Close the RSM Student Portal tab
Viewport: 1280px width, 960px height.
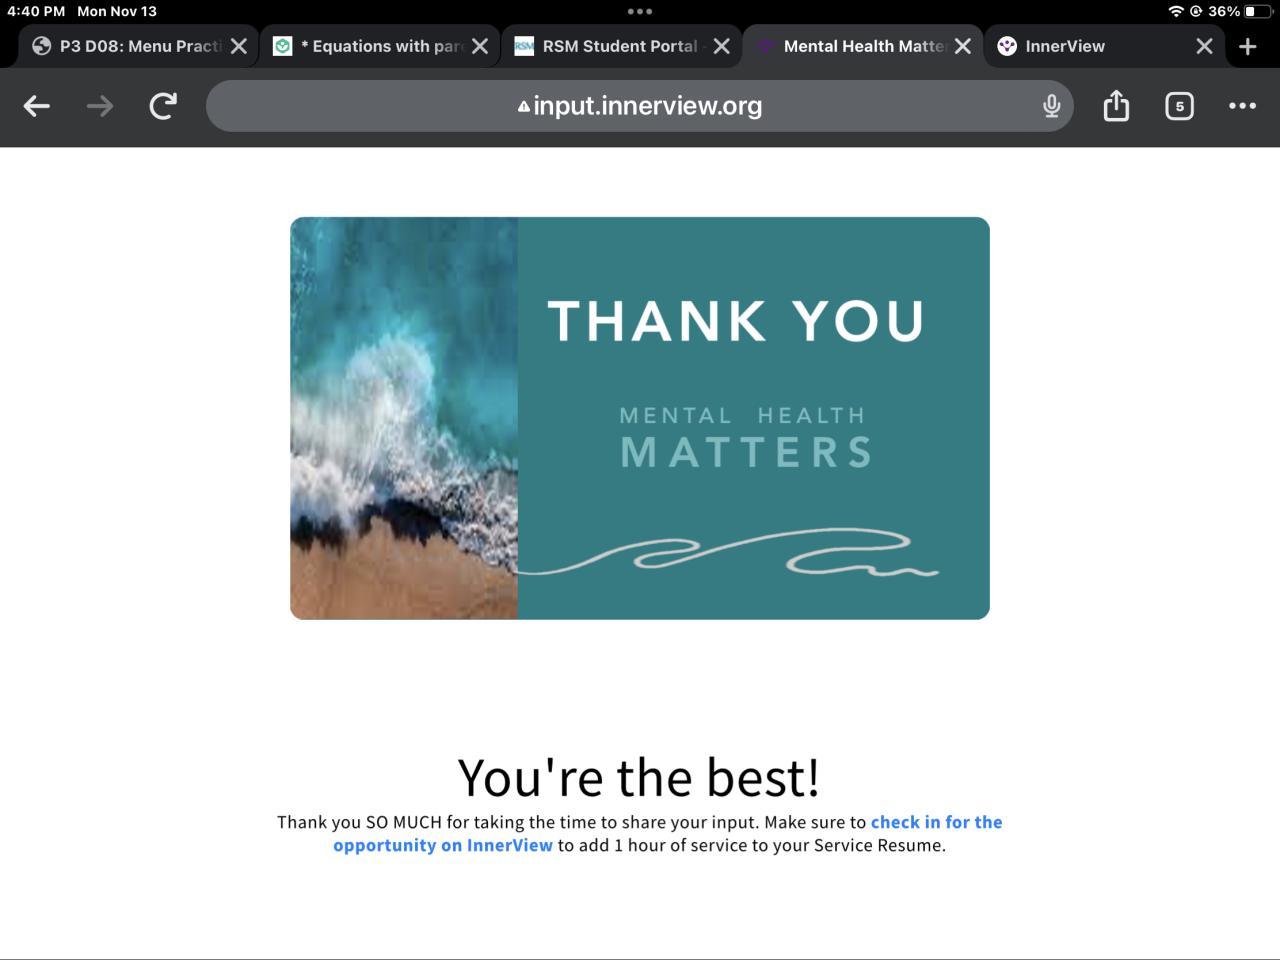point(722,46)
